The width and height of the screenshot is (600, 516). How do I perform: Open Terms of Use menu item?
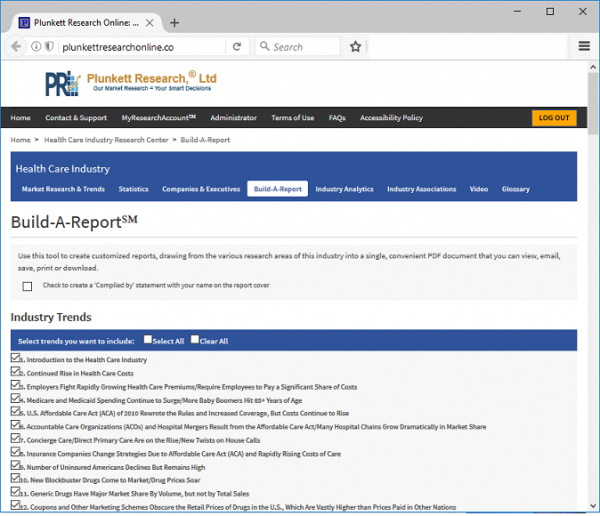point(293,118)
